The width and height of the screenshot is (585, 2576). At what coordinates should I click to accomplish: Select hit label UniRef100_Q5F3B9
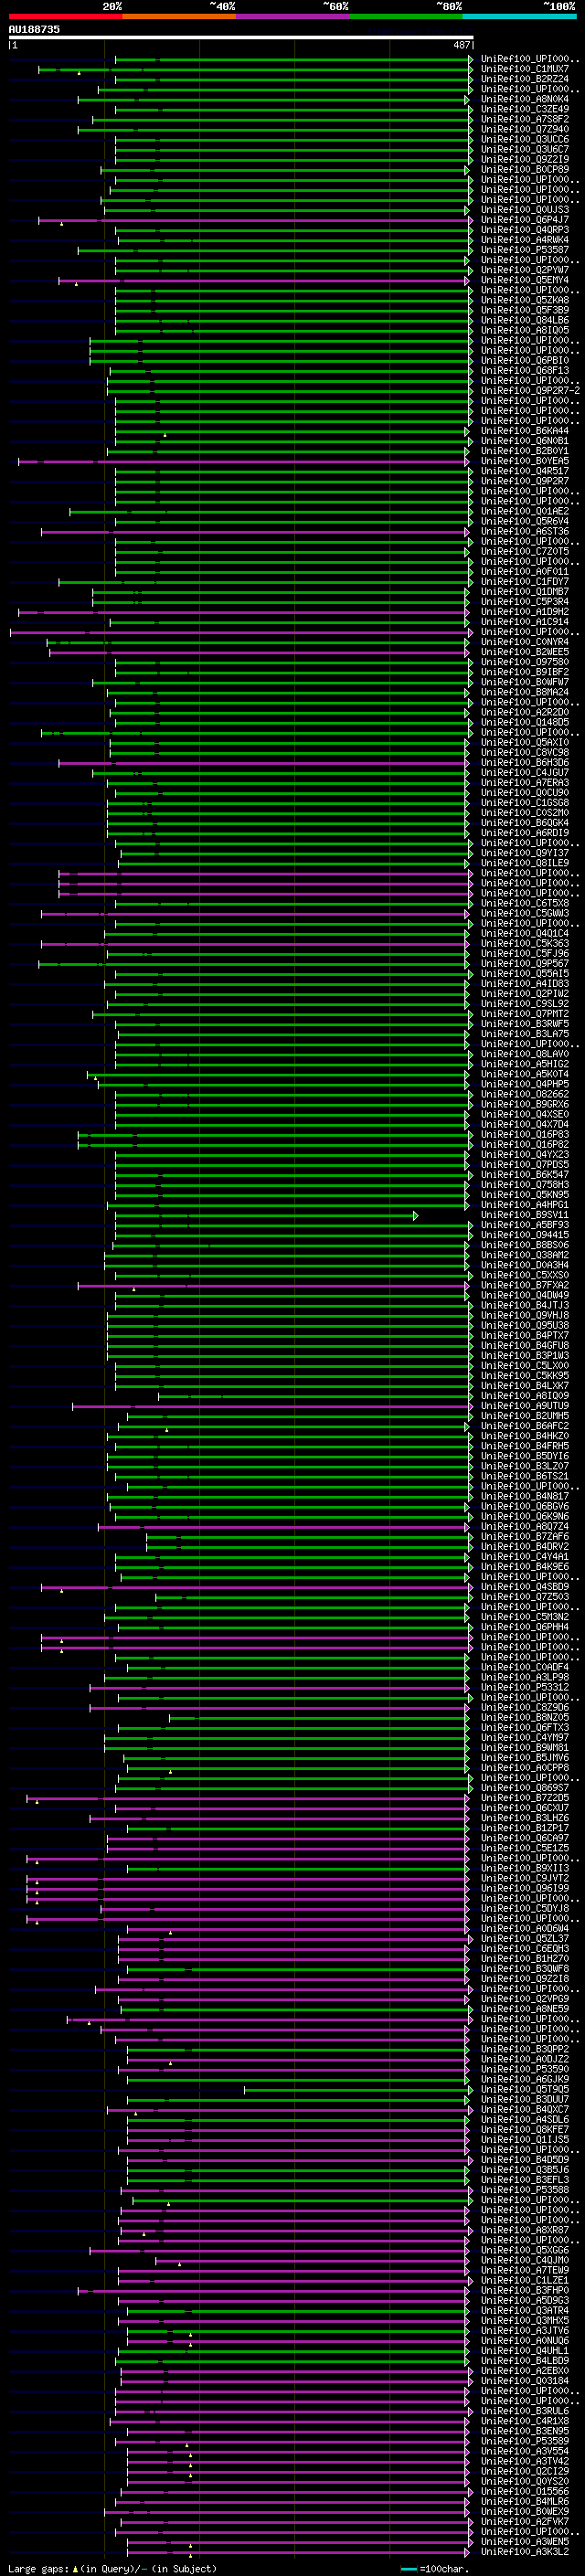tap(525, 311)
